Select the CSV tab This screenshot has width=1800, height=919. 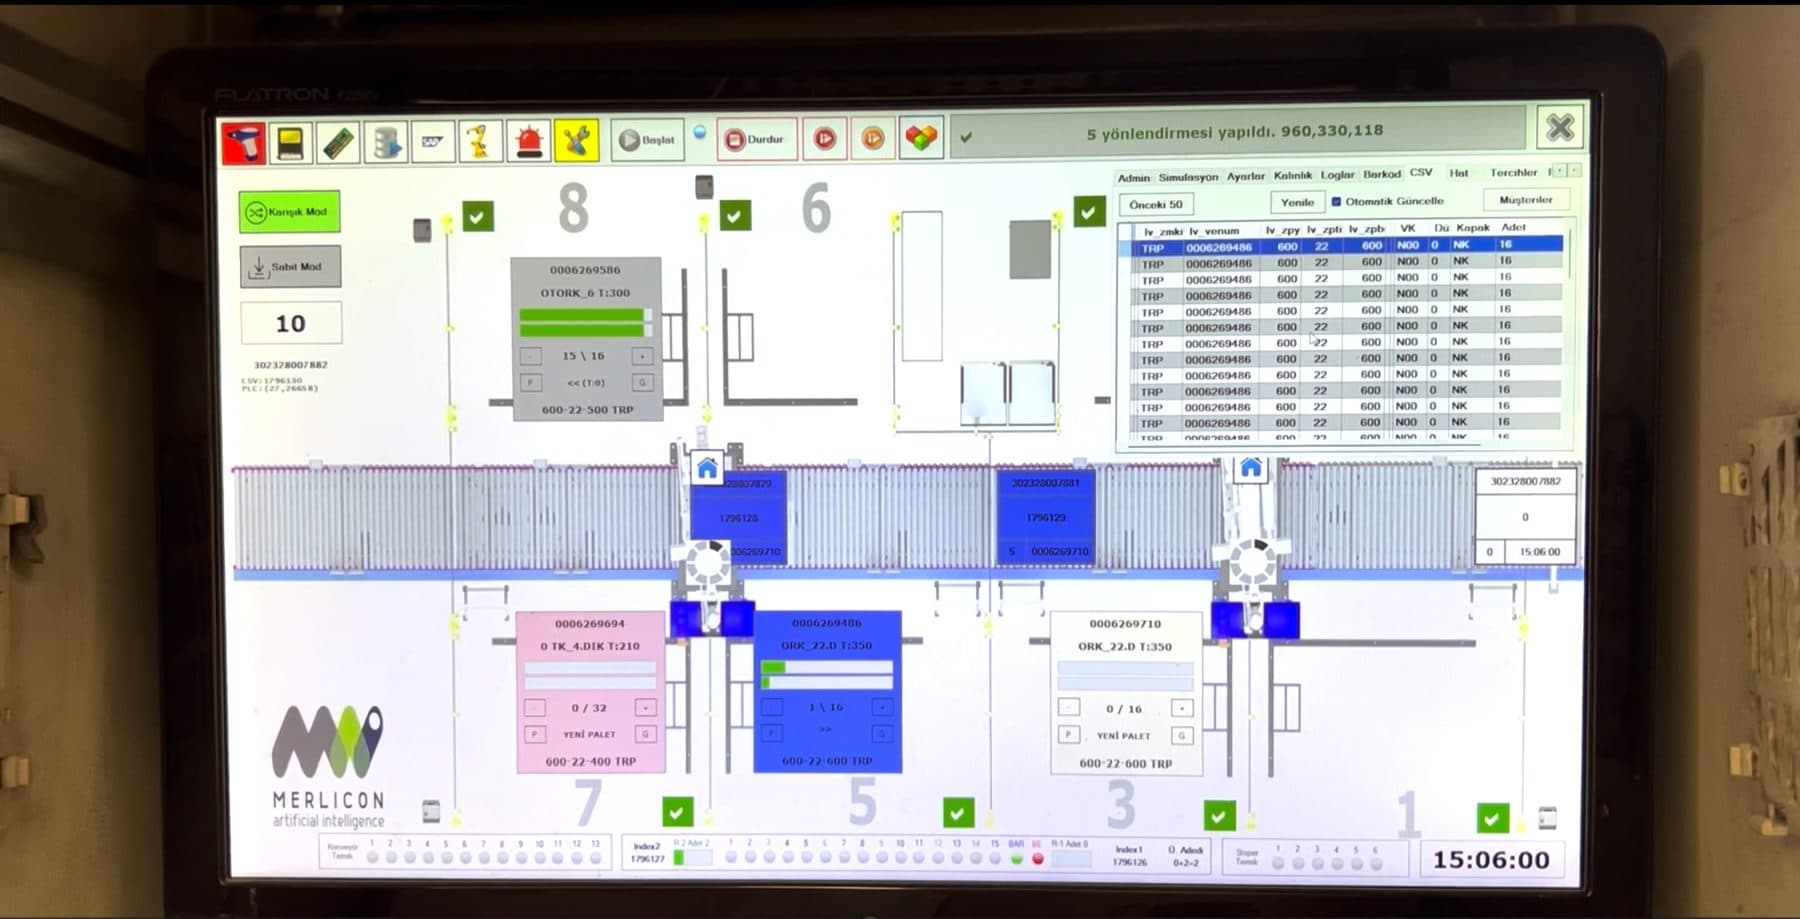(1420, 172)
